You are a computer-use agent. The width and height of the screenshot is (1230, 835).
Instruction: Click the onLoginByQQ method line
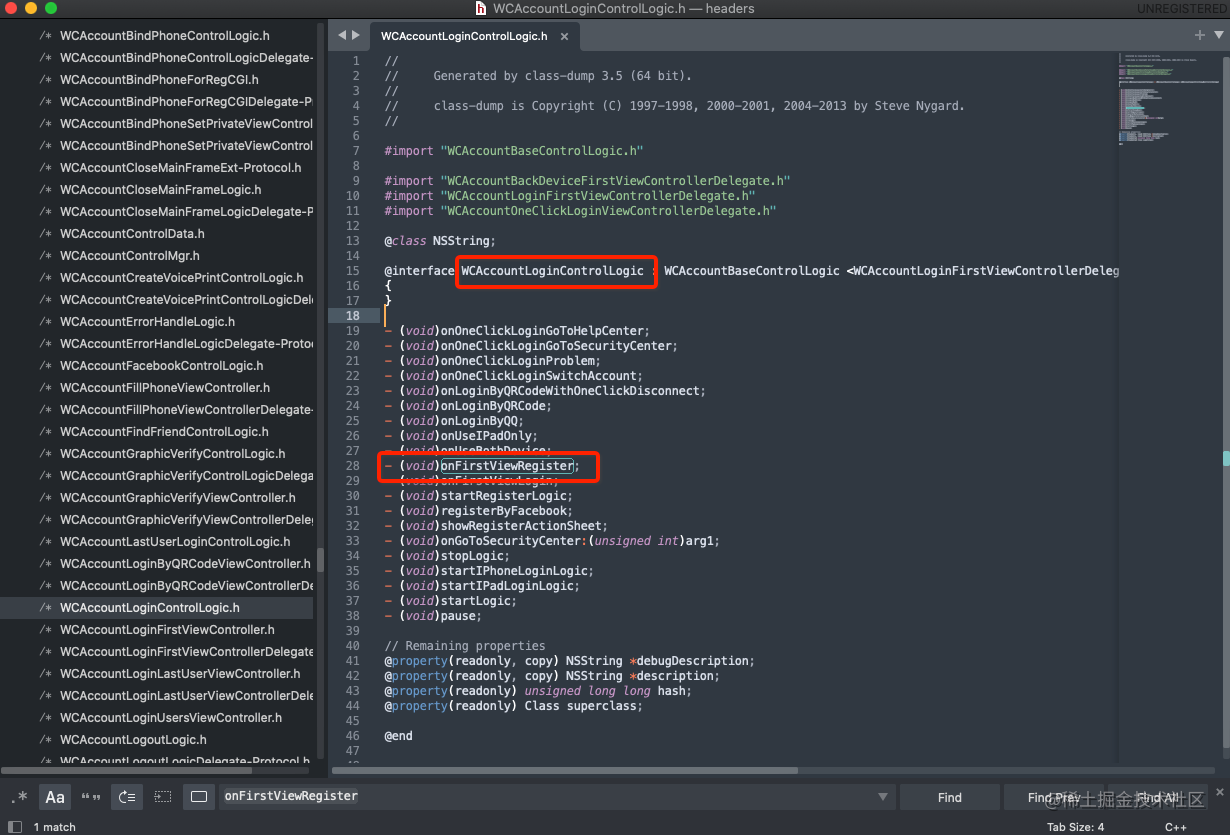click(454, 421)
